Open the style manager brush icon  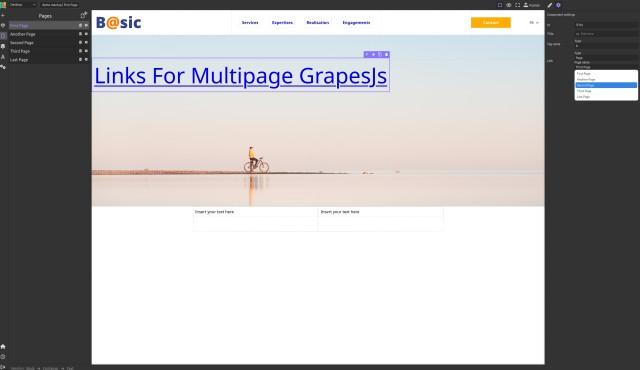tap(550, 5)
